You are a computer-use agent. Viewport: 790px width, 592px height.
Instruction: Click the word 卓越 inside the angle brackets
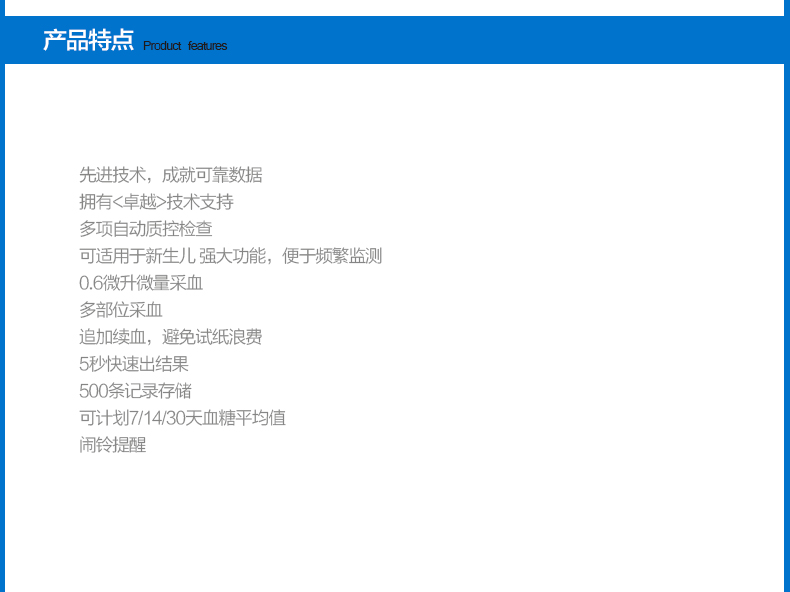(138, 202)
